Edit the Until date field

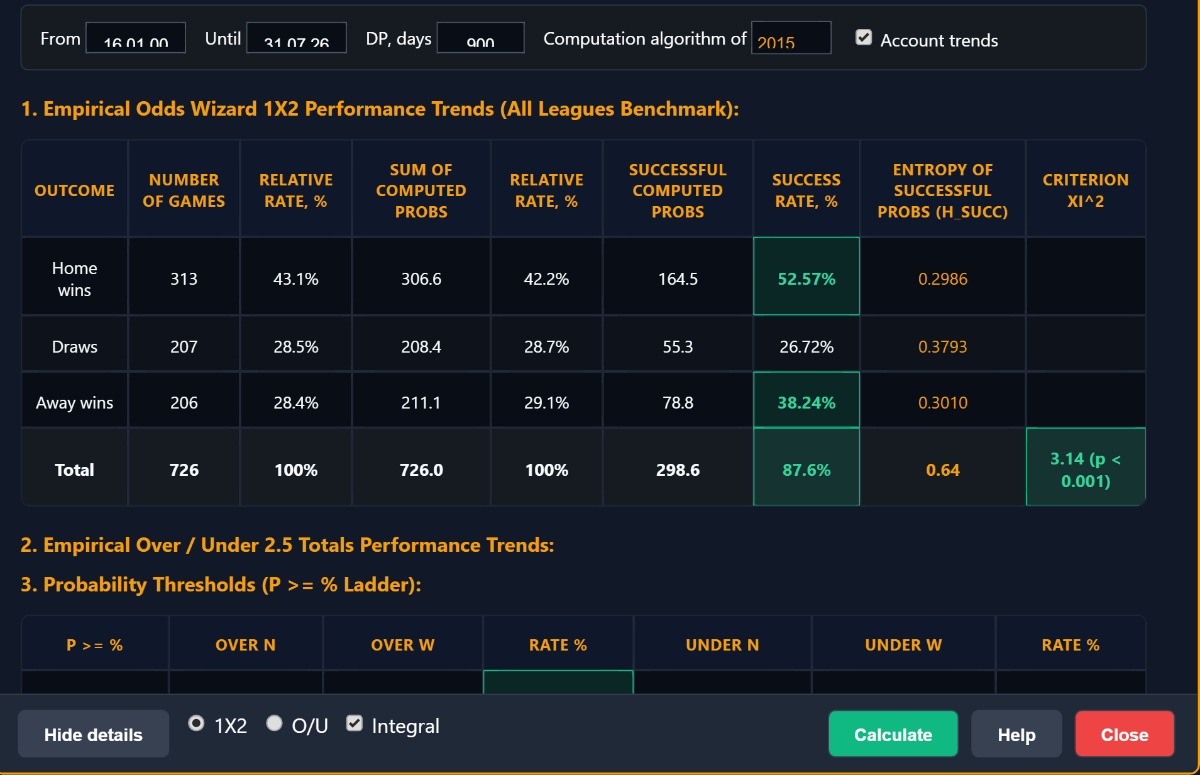pyautogui.click(x=296, y=38)
